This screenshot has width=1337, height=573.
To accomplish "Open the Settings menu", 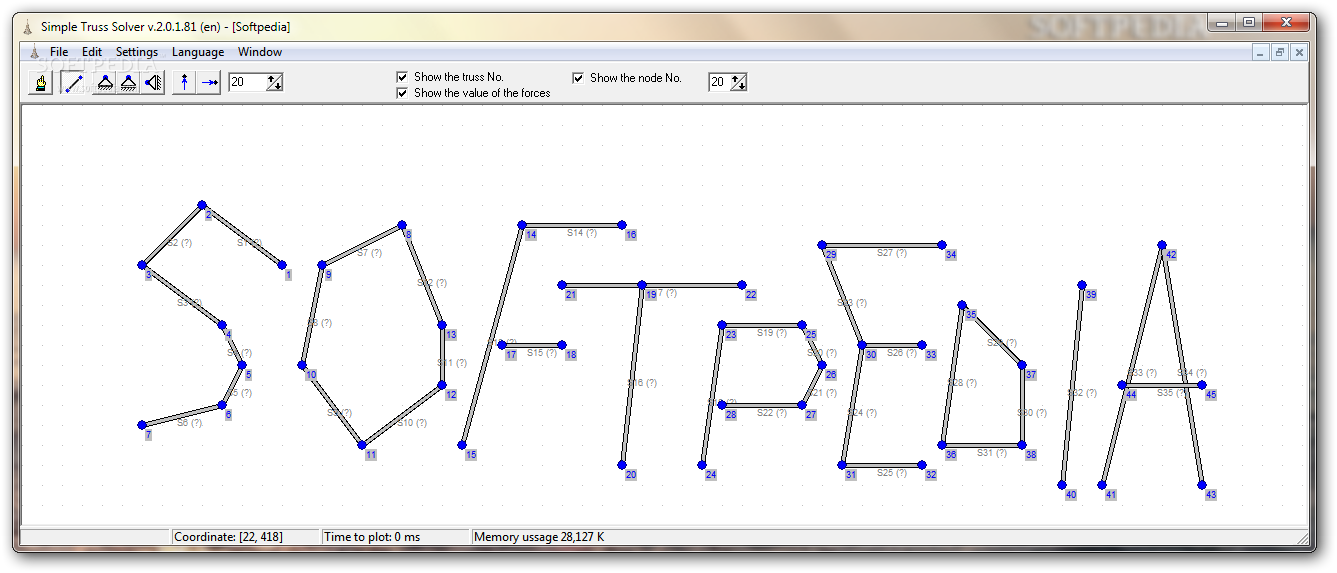I will click(x=137, y=52).
